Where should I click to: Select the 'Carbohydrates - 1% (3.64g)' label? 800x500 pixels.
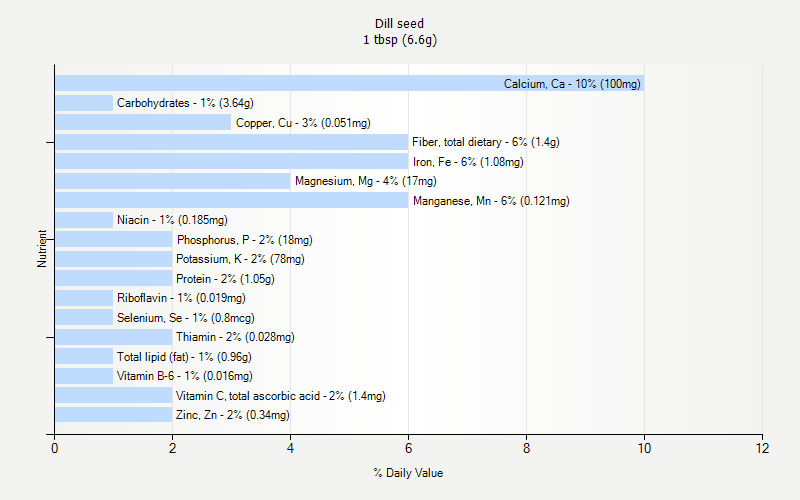pyautogui.click(x=185, y=103)
